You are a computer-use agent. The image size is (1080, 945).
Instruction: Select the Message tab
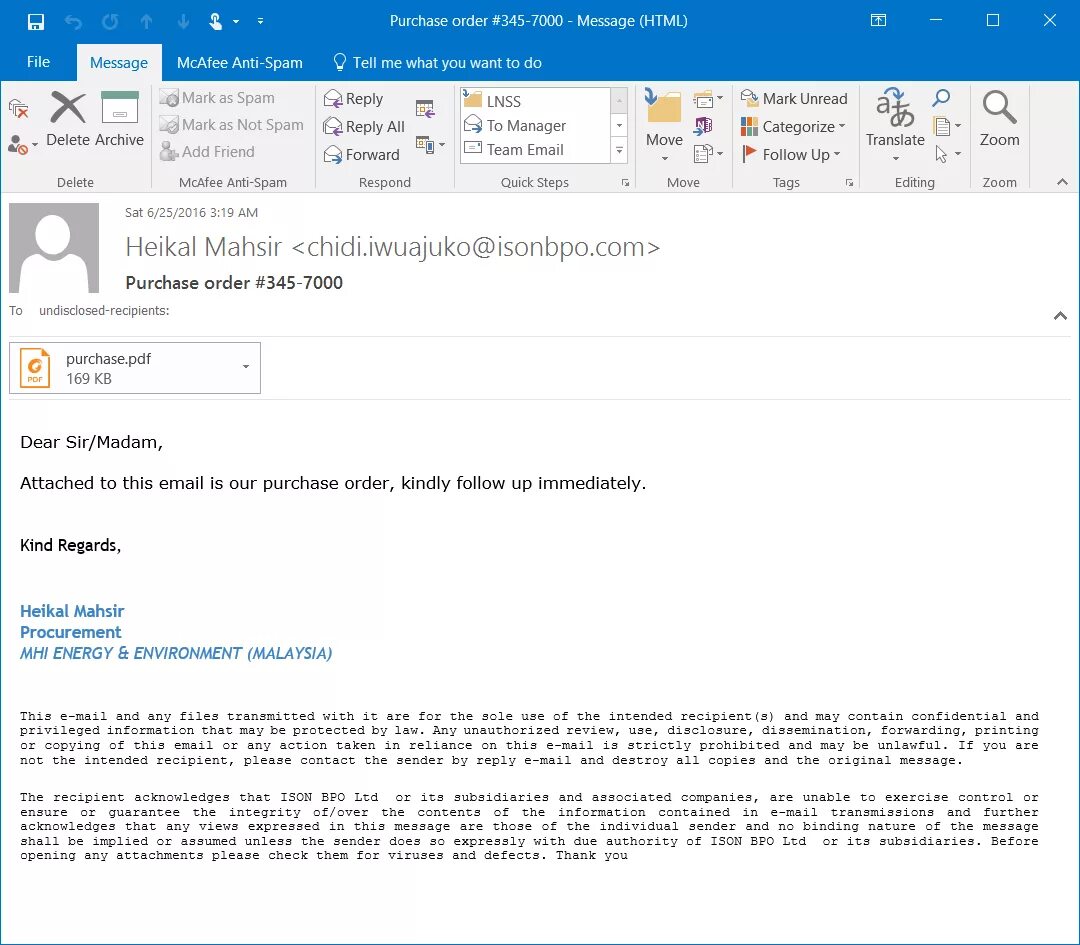118,63
